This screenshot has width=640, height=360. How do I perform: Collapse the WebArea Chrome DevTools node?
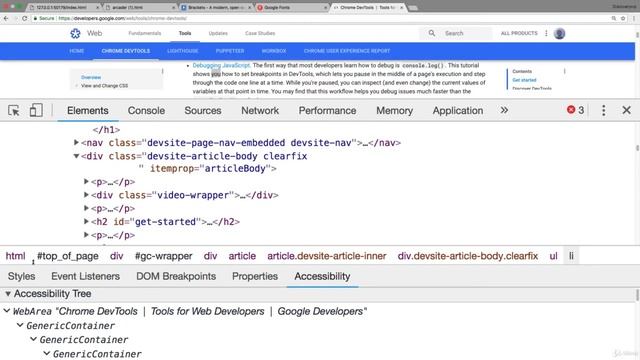click(x=7, y=311)
